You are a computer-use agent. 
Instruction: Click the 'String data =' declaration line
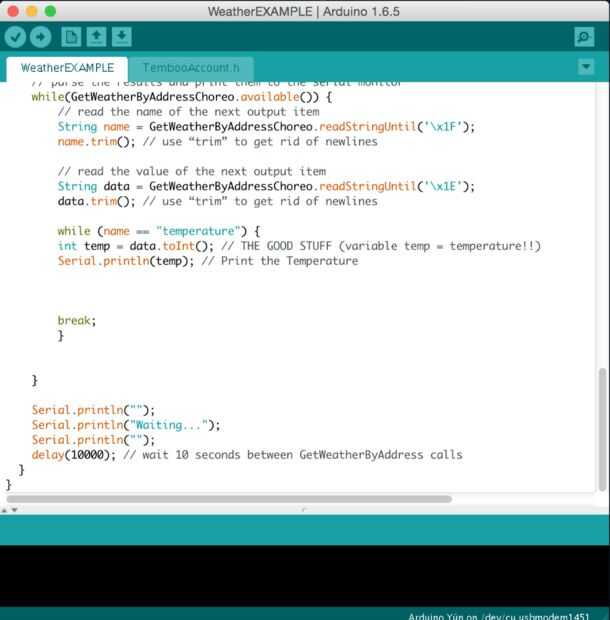(266, 186)
